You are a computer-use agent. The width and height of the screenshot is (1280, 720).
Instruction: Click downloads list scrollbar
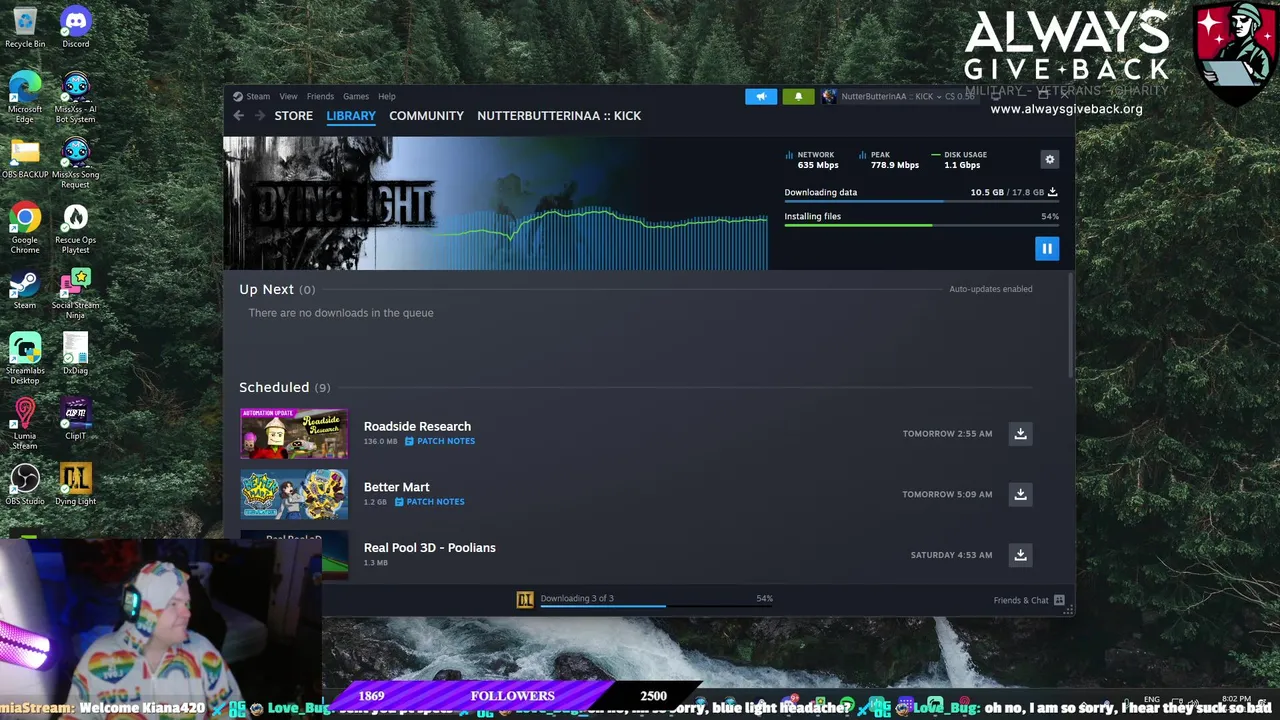coord(1070,325)
